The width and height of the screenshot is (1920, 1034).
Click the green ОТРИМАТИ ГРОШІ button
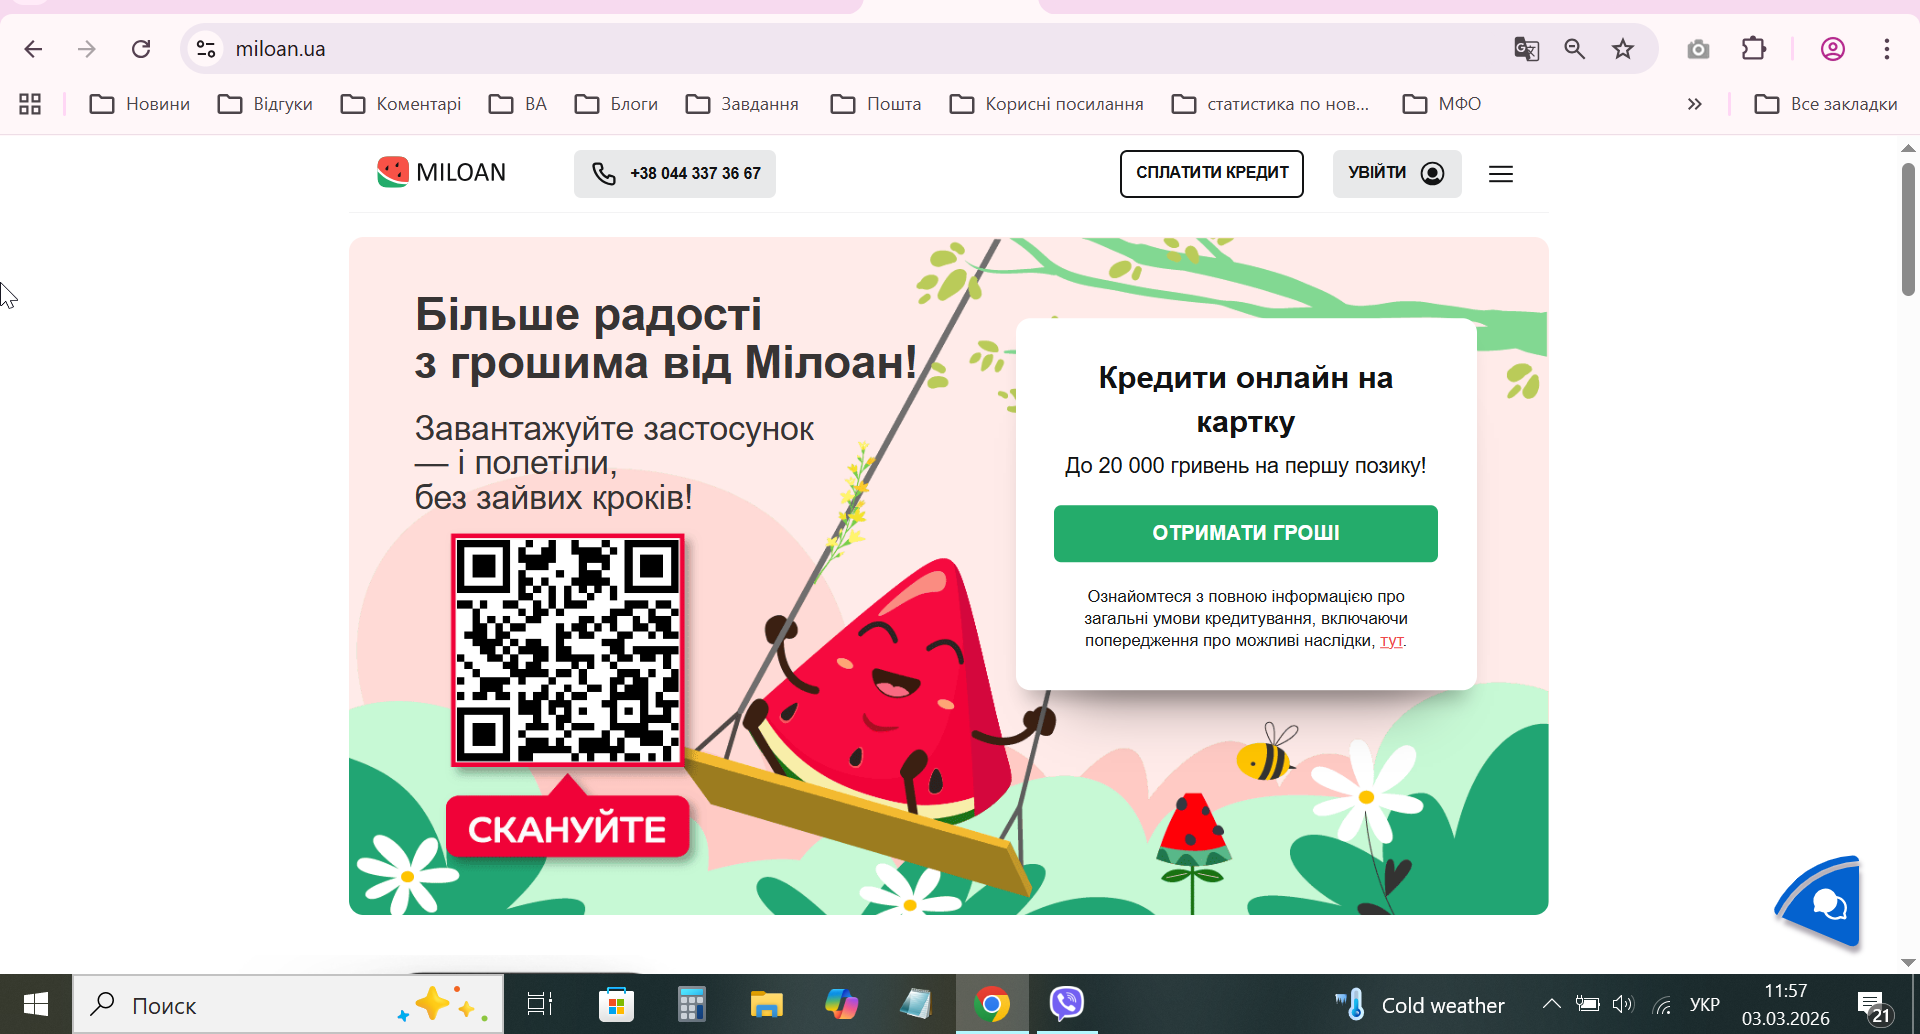[x=1246, y=533]
